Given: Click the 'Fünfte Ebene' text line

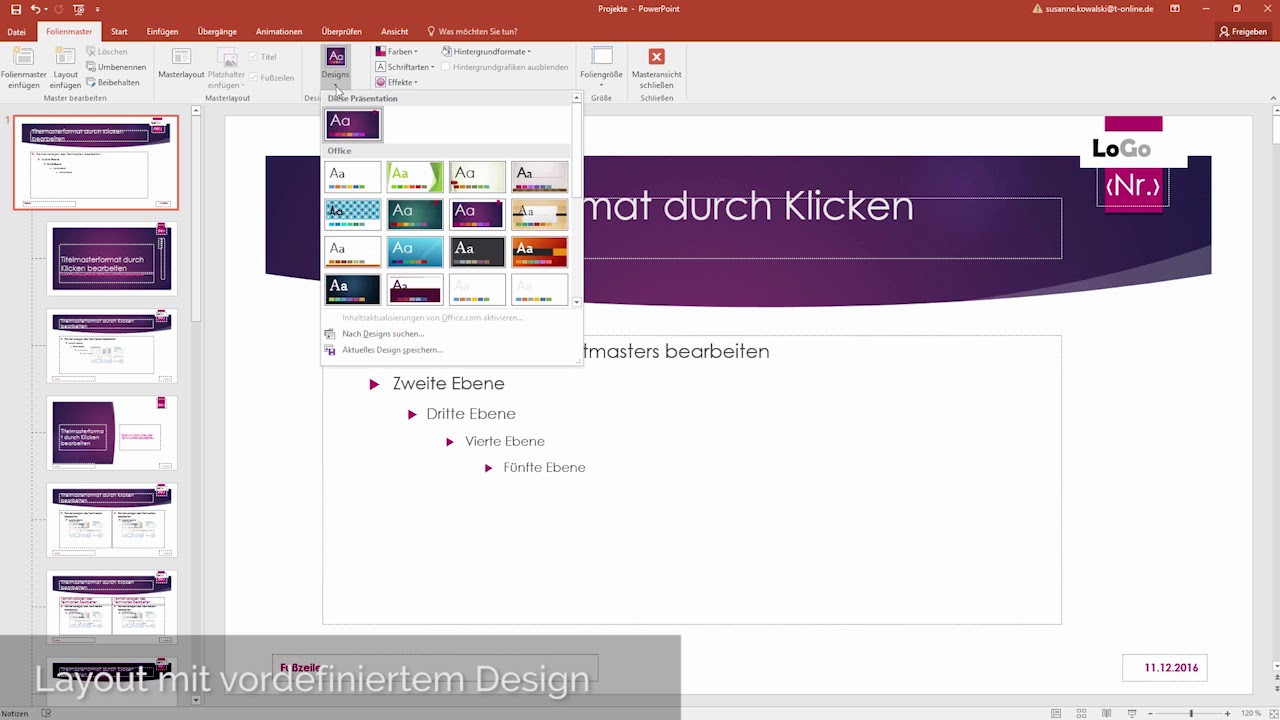Looking at the screenshot, I should (544, 467).
